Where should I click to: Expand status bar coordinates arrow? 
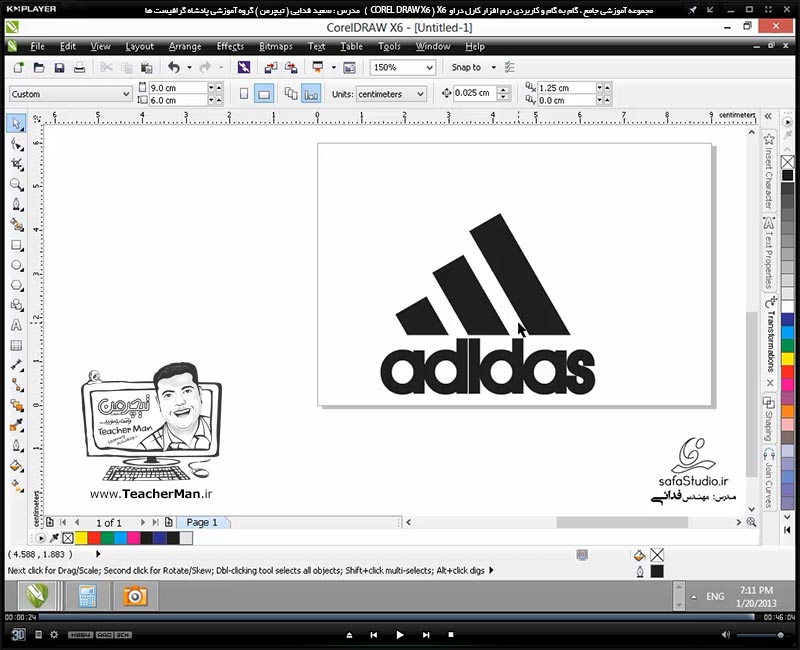[x=98, y=554]
